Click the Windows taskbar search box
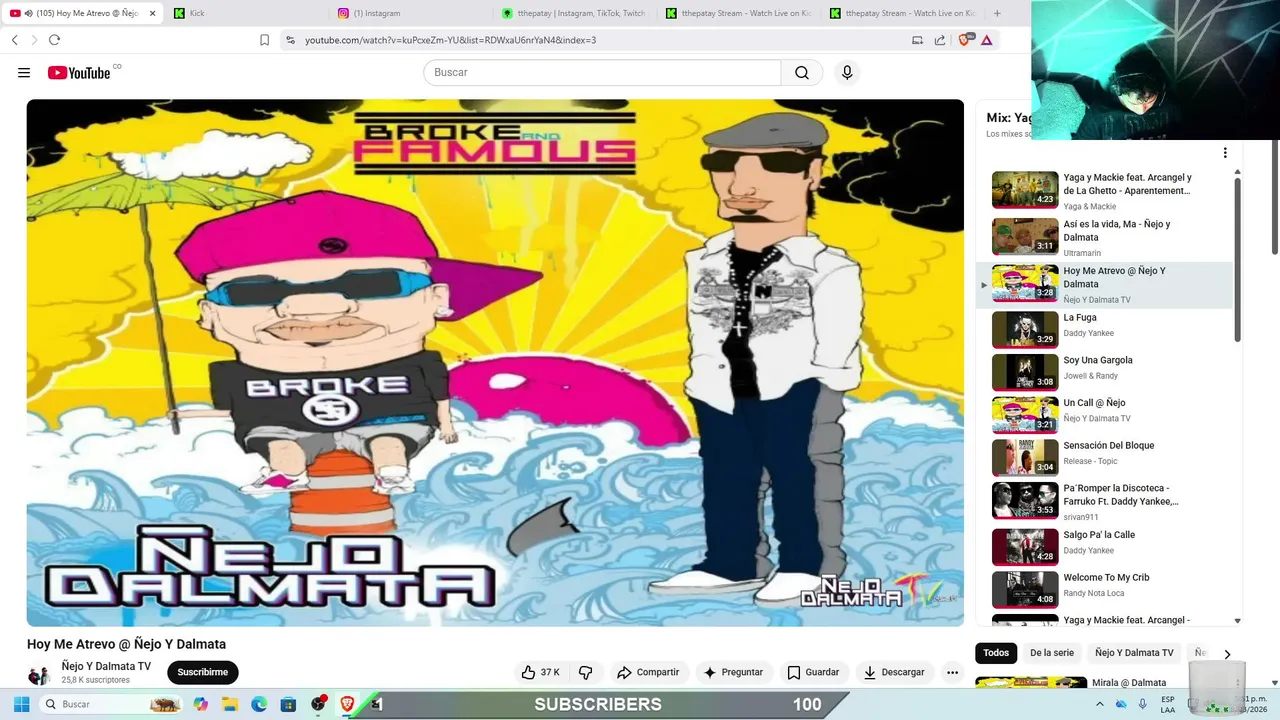1280x720 pixels. [x=111, y=704]
